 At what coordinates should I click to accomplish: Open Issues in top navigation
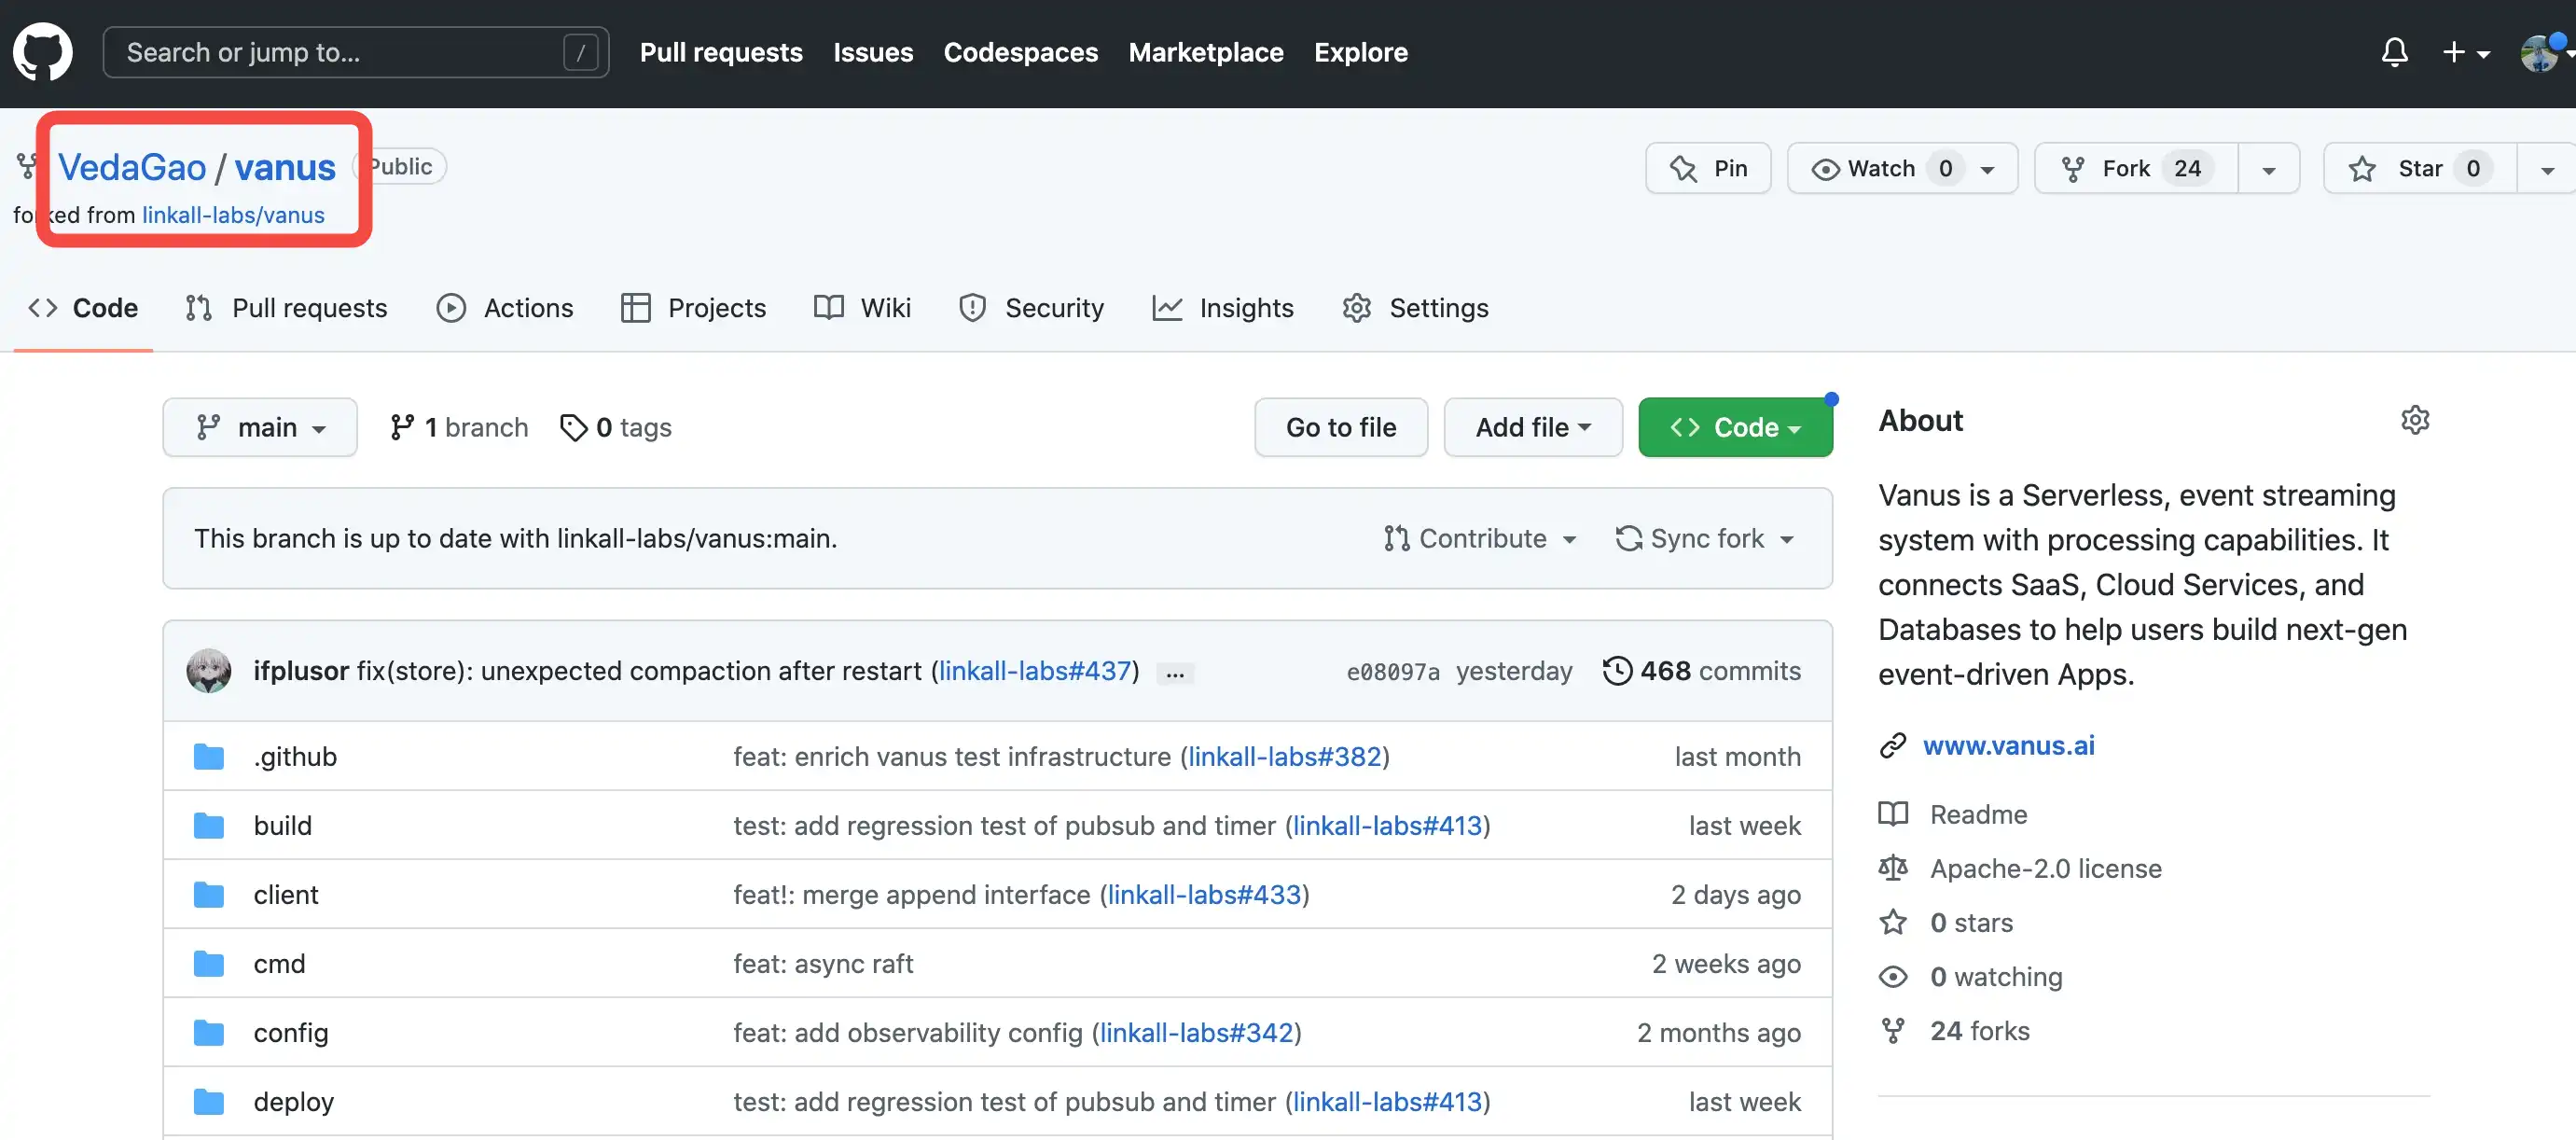click(x=873, y=52)
